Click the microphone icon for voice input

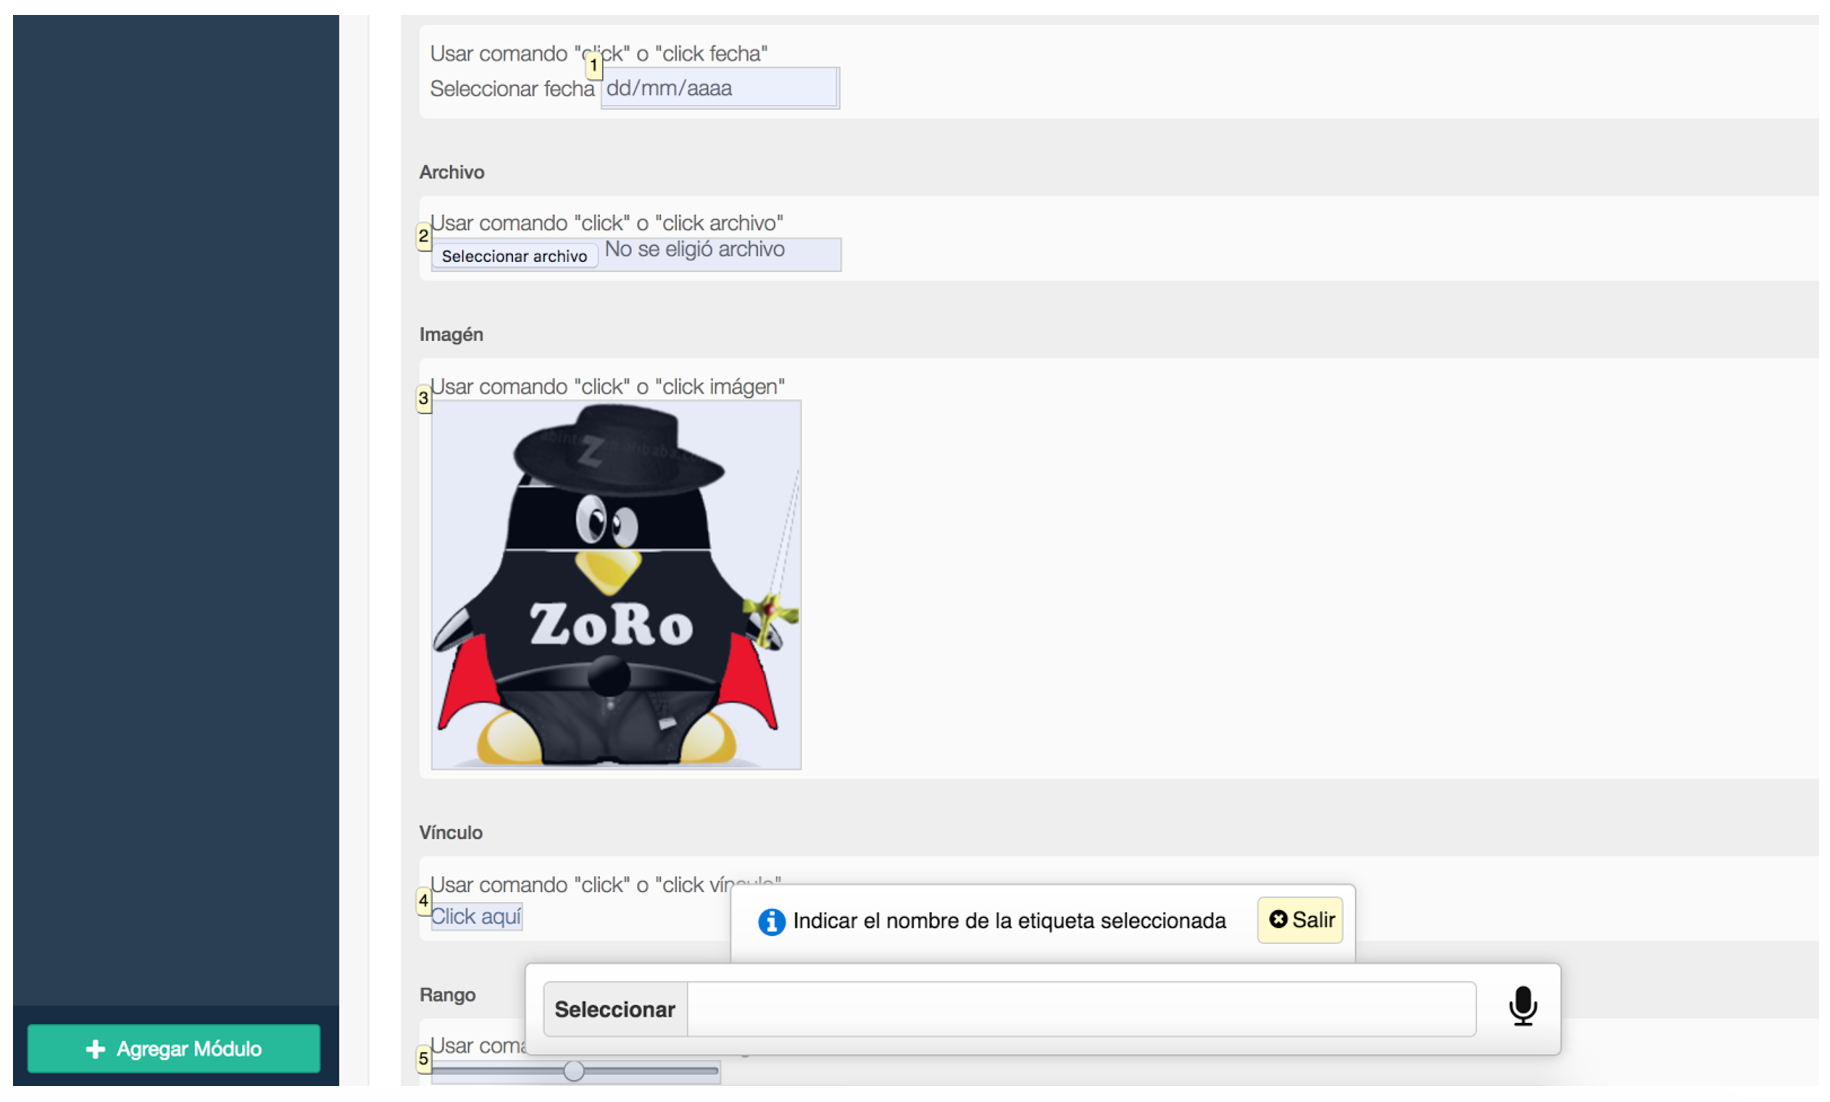[1522, 1006]
